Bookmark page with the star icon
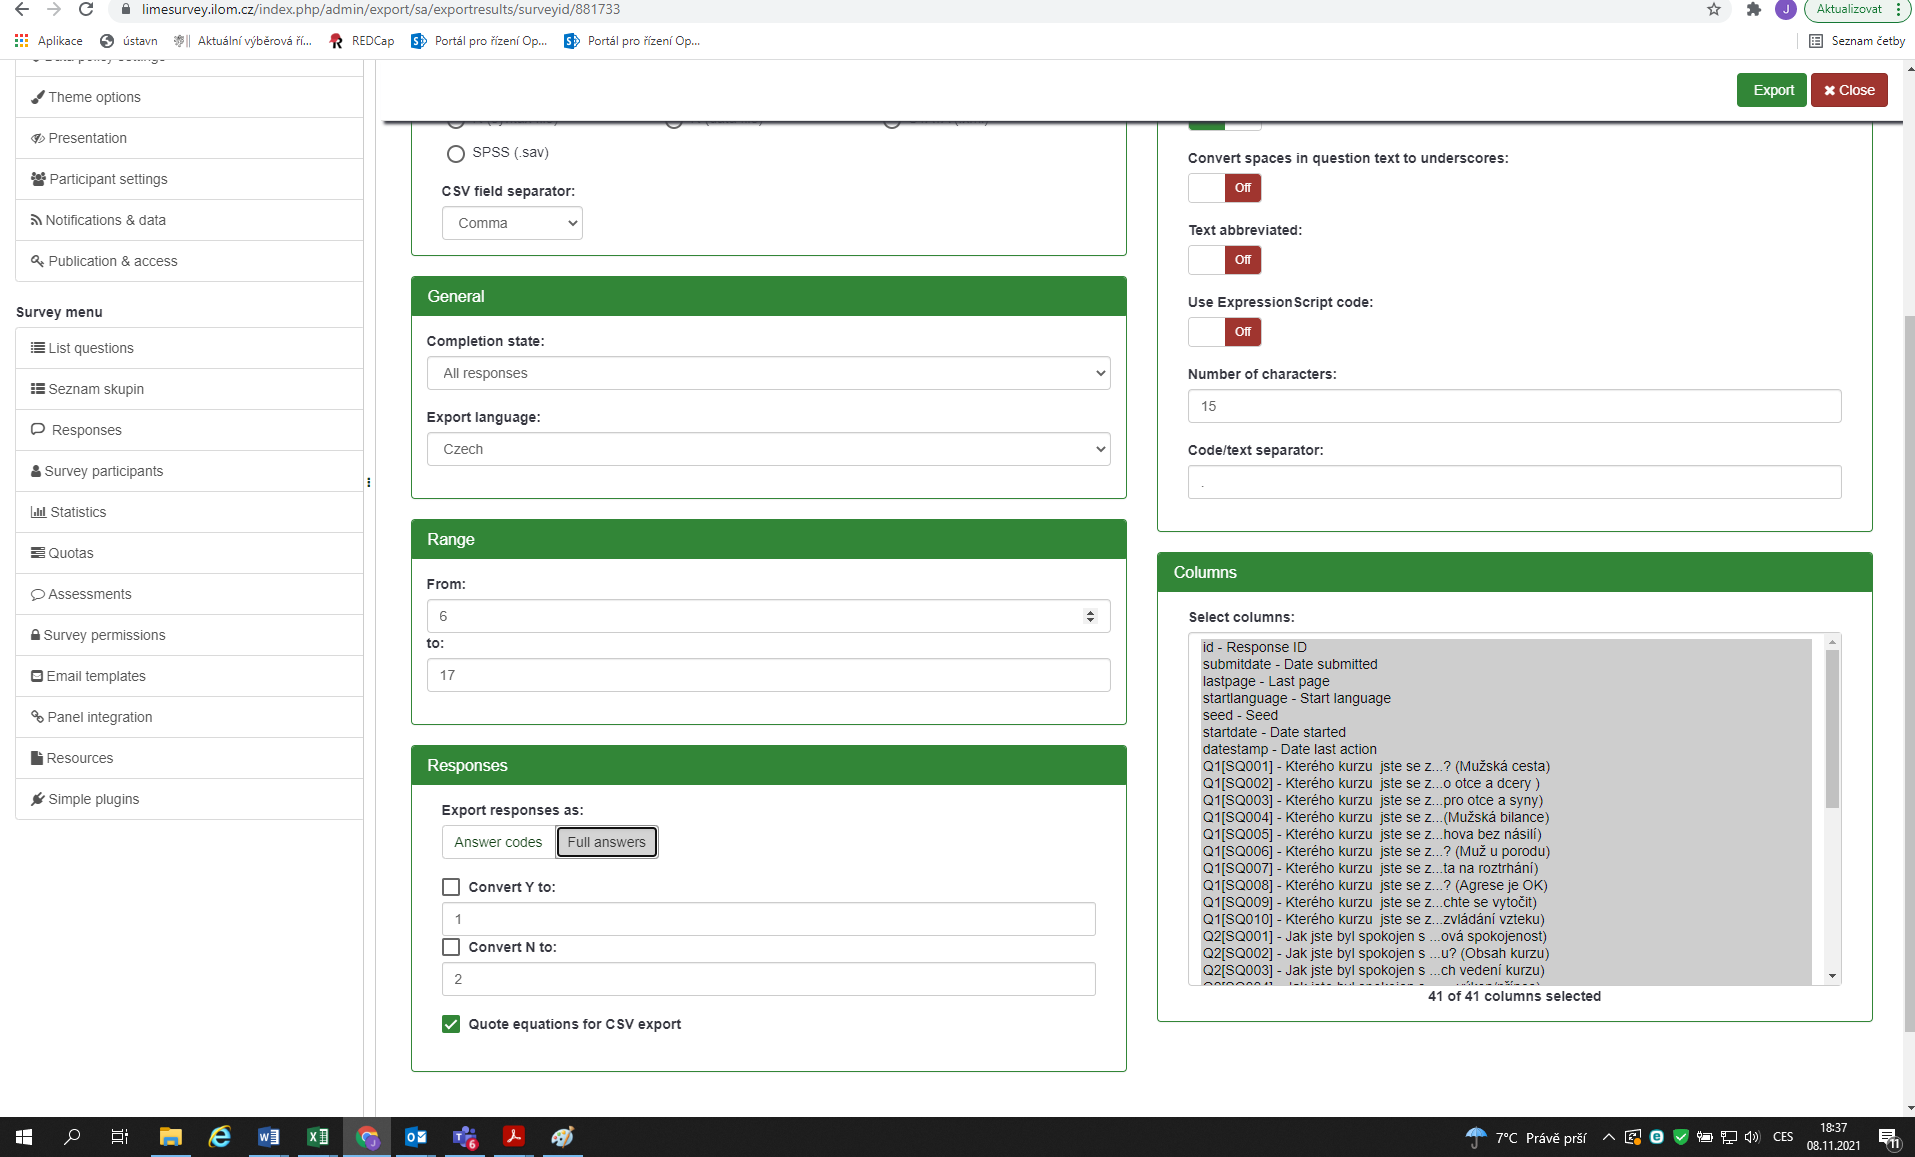Screen dimensions: 1915x1157 [x=1714, y=9]
